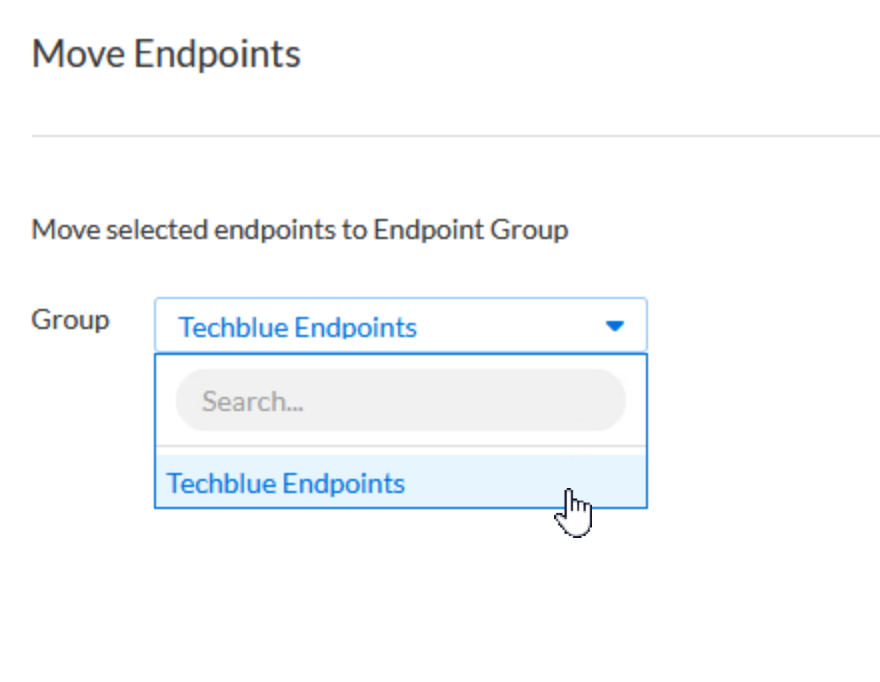Screen dimensions: 880x682
Task: Choose the highlighted Techblue Endpoints entry
Action: pyautogui.click(x=286, y=484)
